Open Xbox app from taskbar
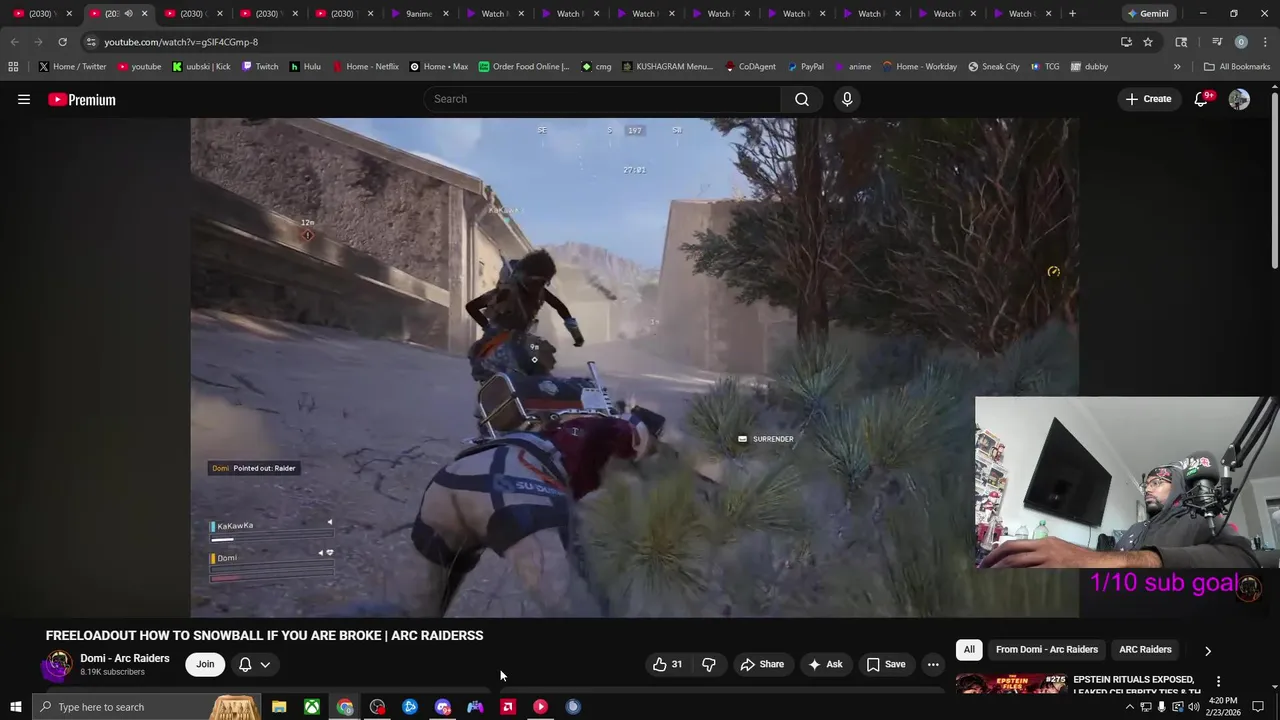 click(312, 707)
